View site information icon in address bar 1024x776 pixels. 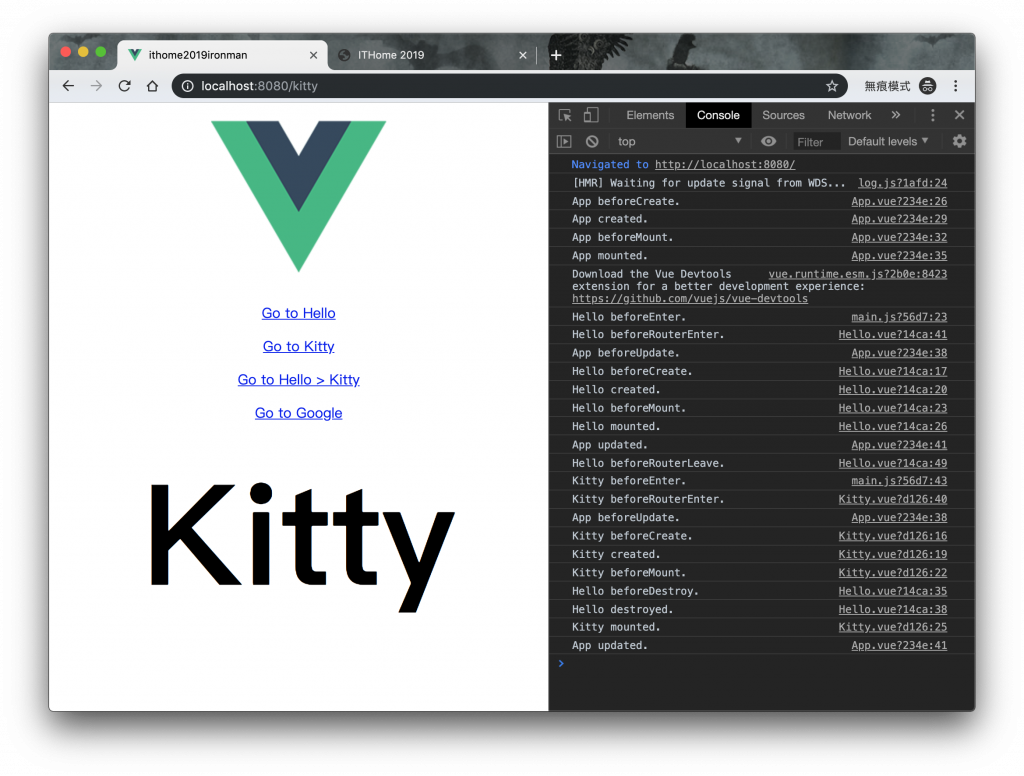[187, 86]
